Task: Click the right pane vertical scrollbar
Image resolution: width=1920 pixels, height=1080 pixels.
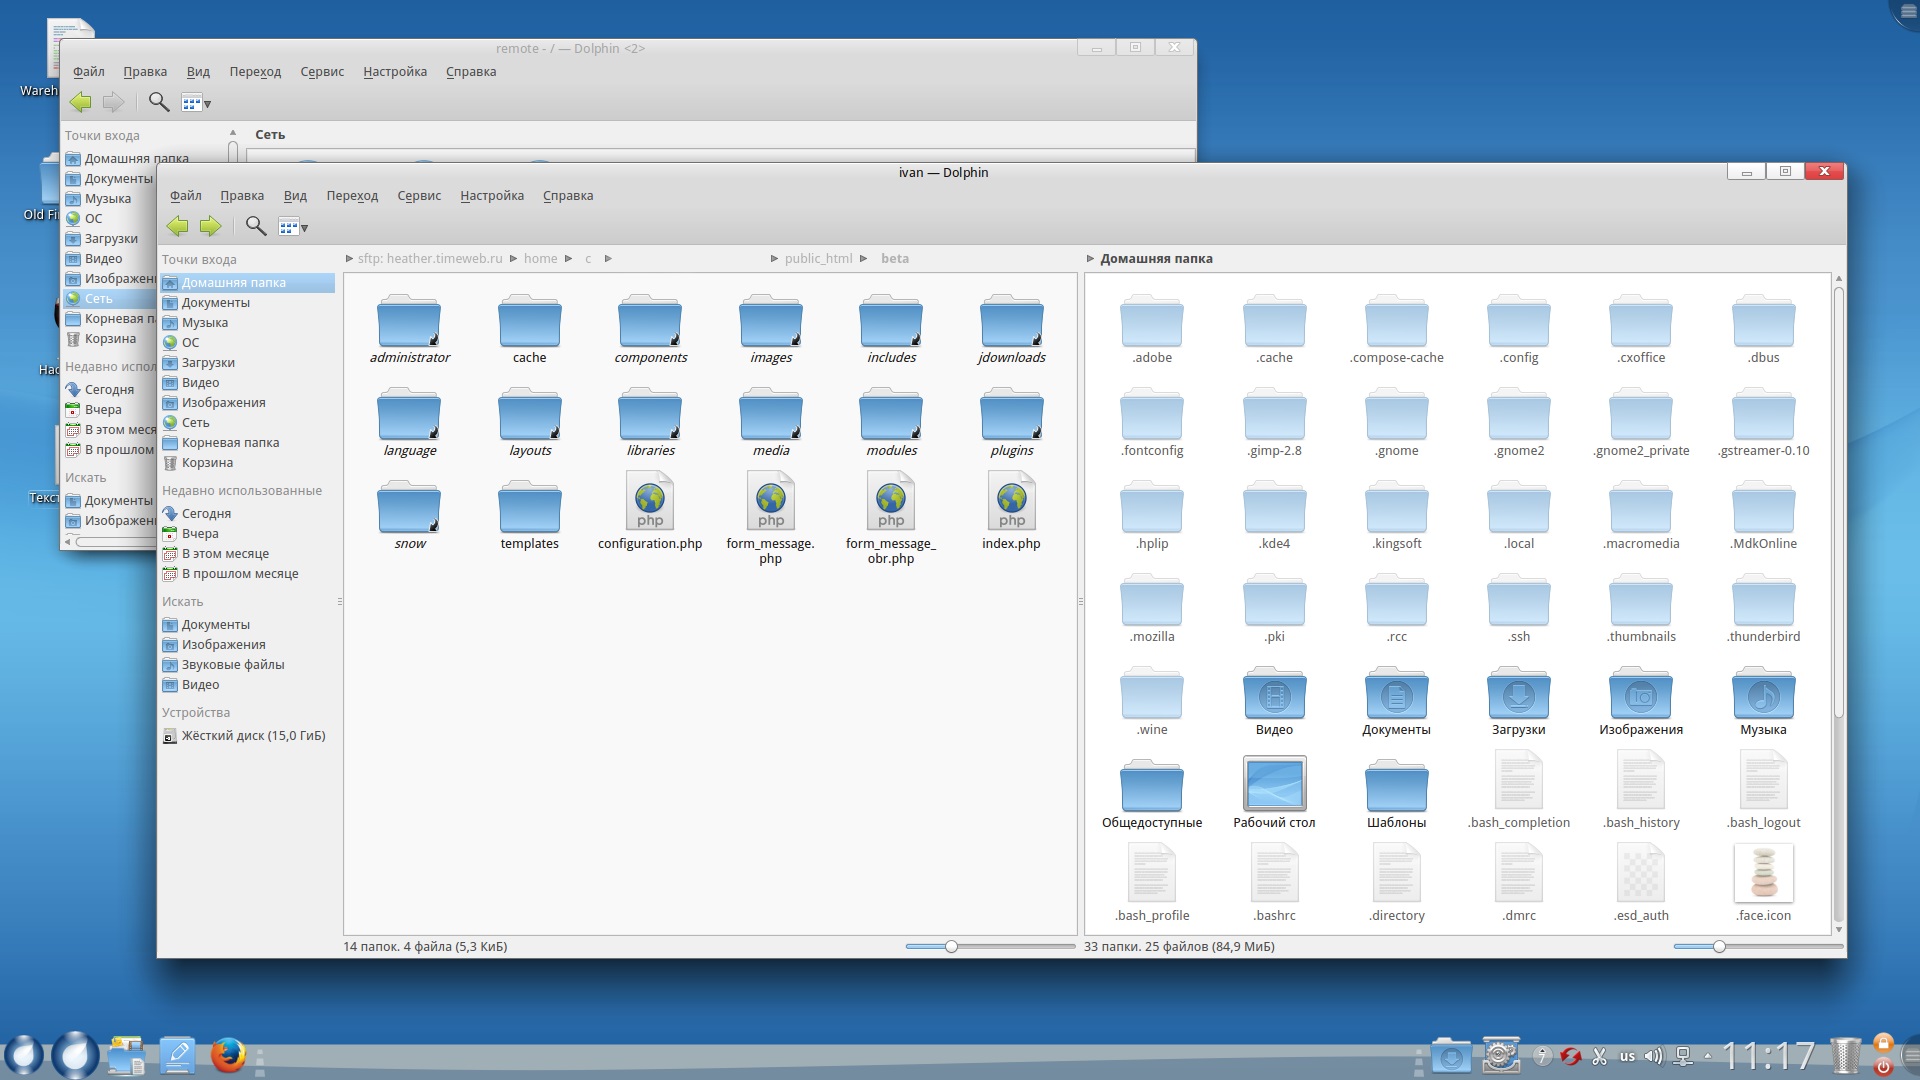Action: pos(1838,500)
